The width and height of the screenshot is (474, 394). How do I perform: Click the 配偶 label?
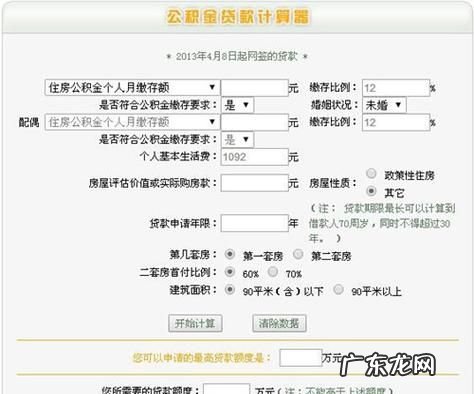[29, 122]
